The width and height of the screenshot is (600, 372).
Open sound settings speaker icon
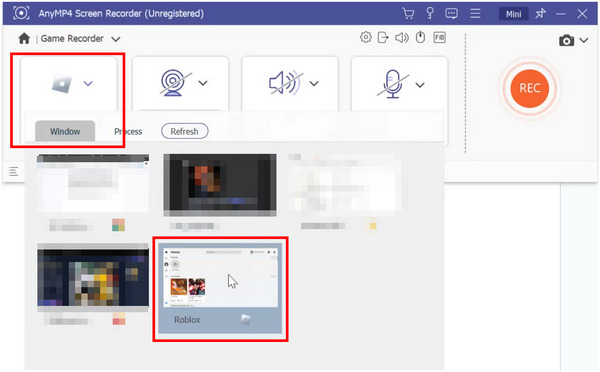402,38
